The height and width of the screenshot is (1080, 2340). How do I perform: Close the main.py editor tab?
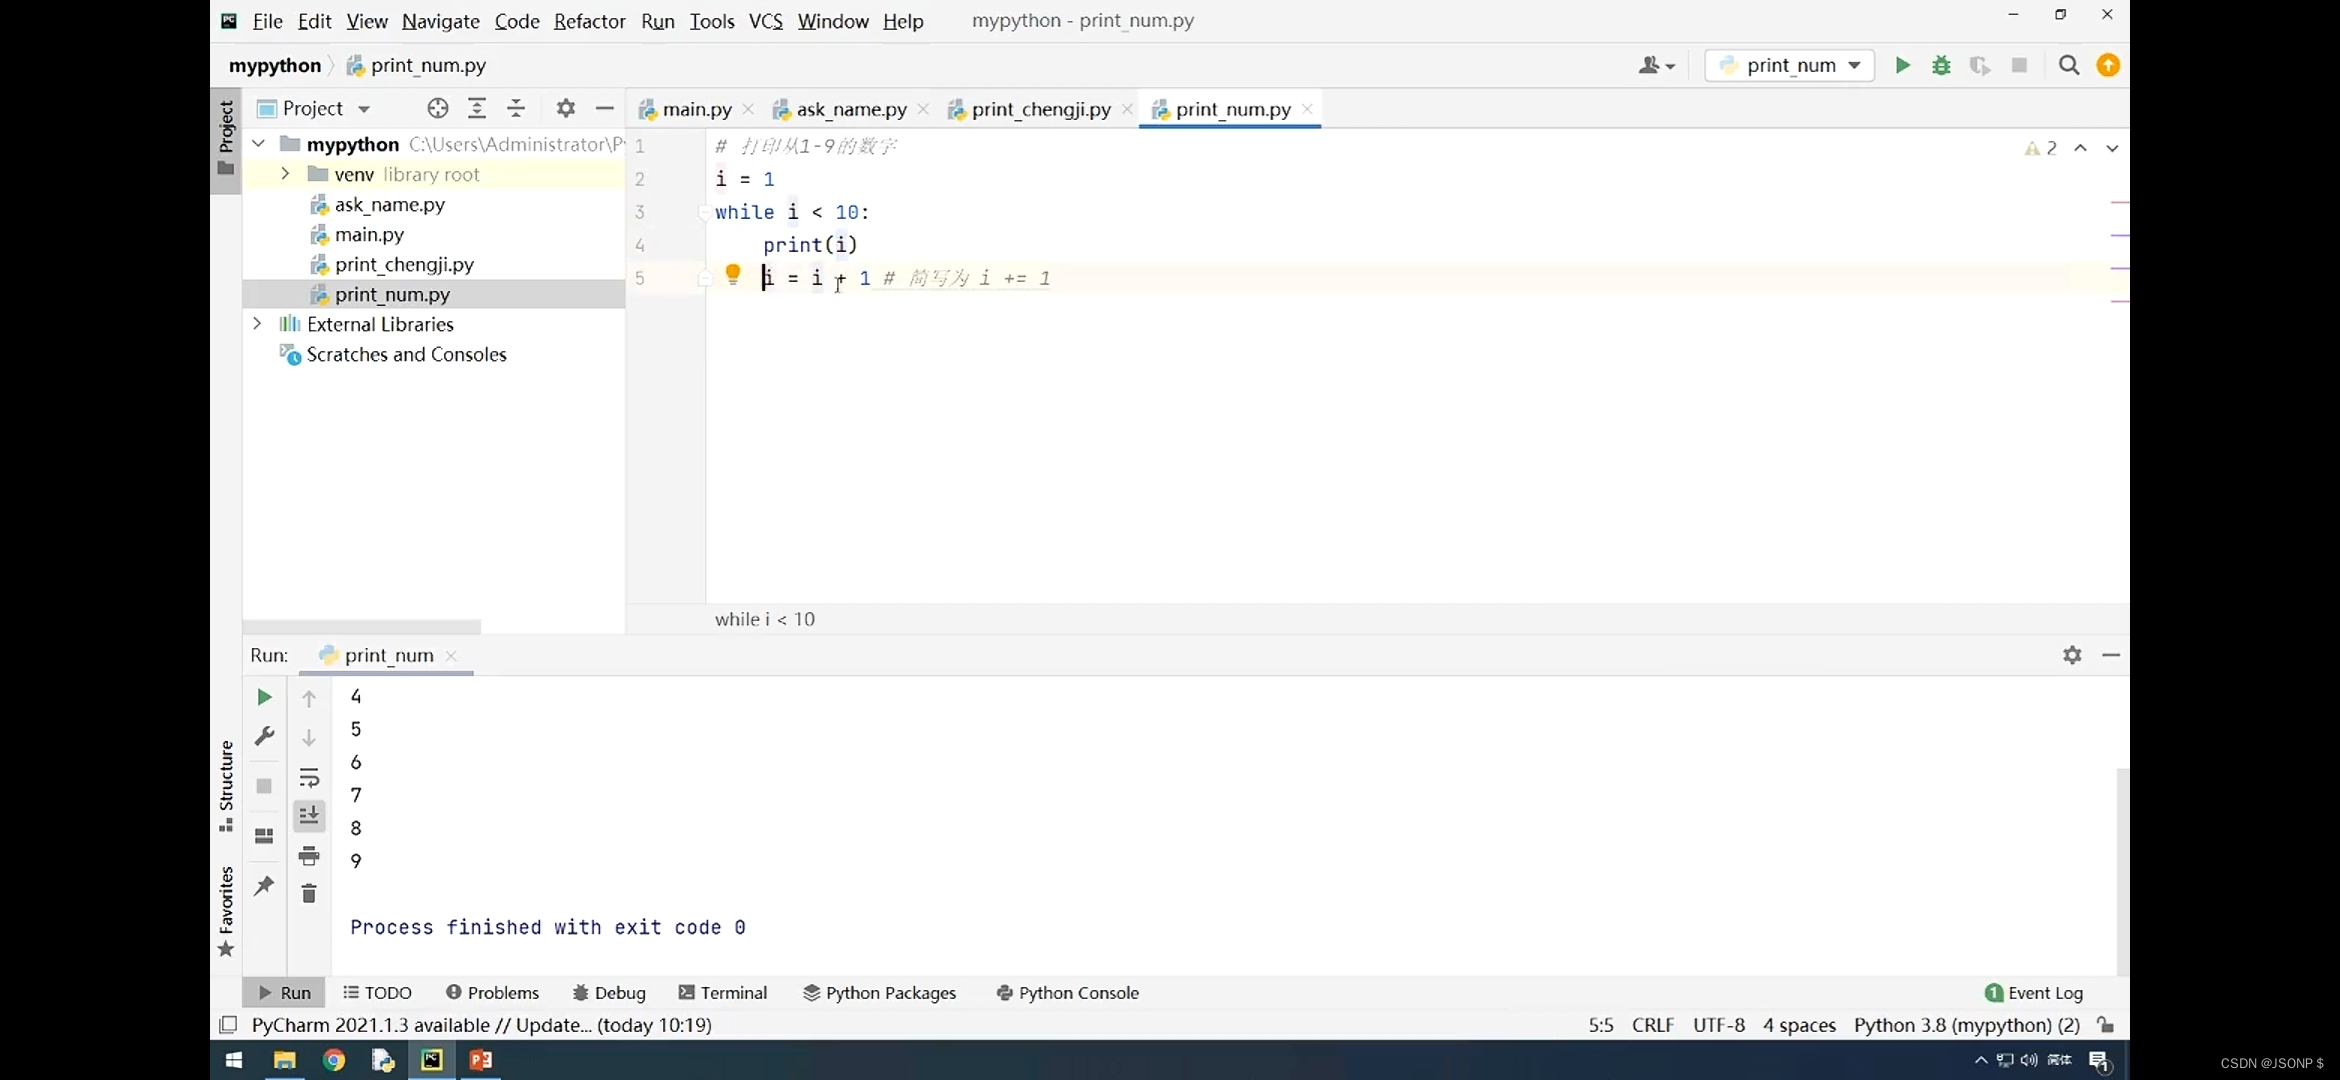pyautogui.click(x=748, y=109)
